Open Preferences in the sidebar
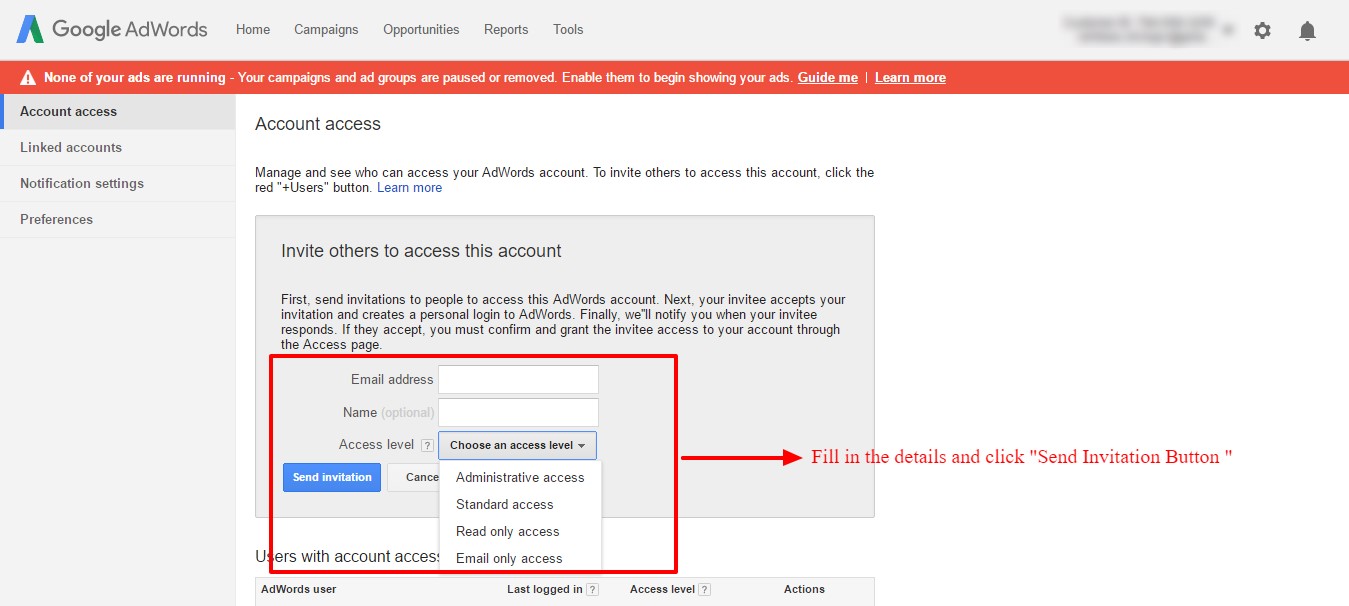 (x=118, y=219)
